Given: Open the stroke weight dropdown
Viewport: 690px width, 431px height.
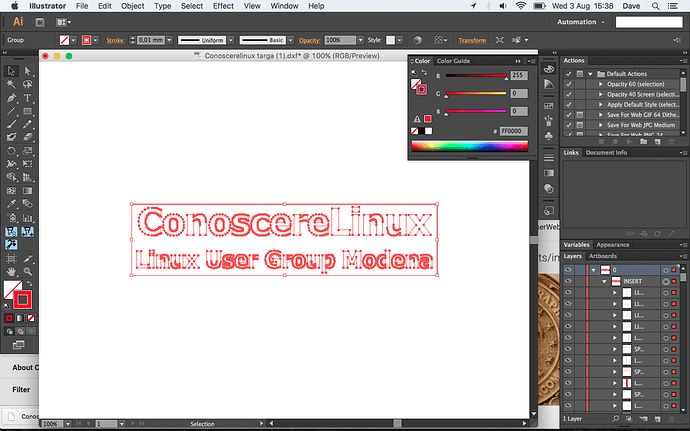Looking at the screenshot, I should (x=169, y=40).
